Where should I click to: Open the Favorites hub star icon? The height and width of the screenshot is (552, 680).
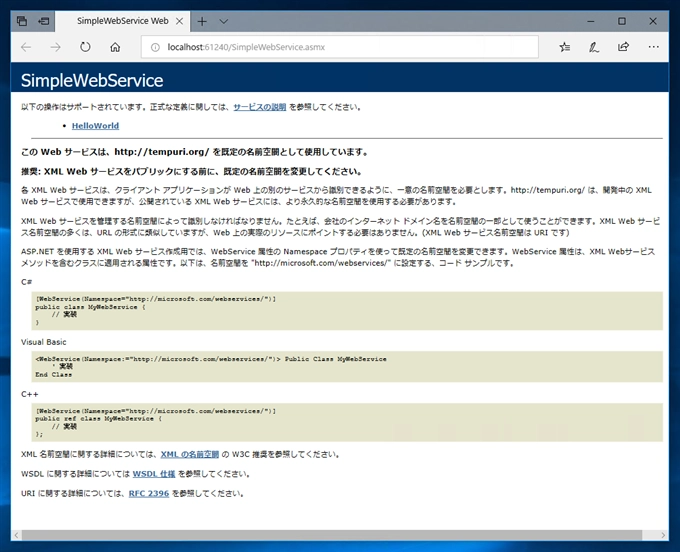coord(565,47)
